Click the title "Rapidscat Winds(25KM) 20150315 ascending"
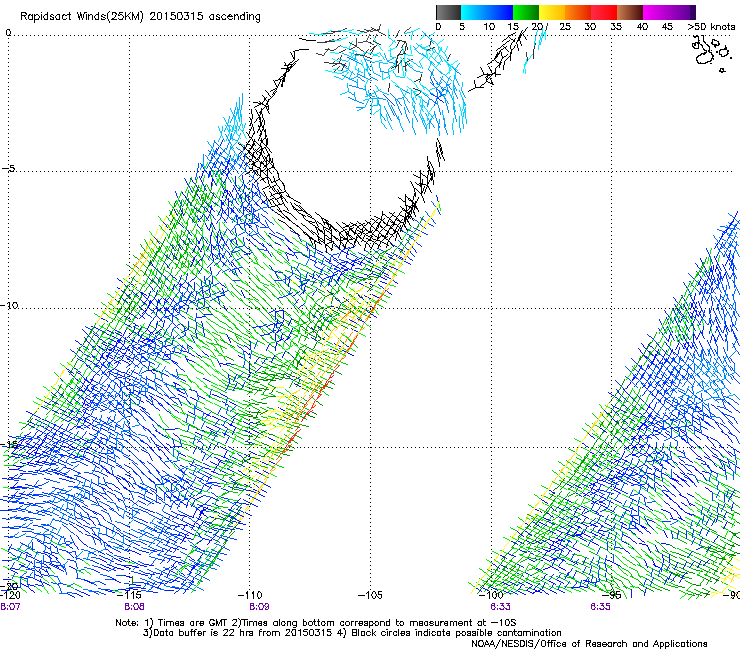Screen dimensions: 740x650 click(140, 16)
